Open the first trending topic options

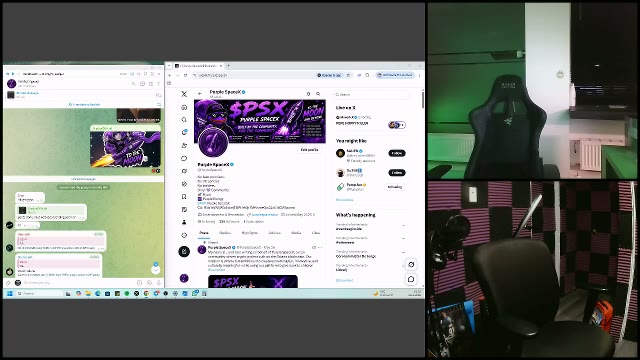[x=403, y=225]
